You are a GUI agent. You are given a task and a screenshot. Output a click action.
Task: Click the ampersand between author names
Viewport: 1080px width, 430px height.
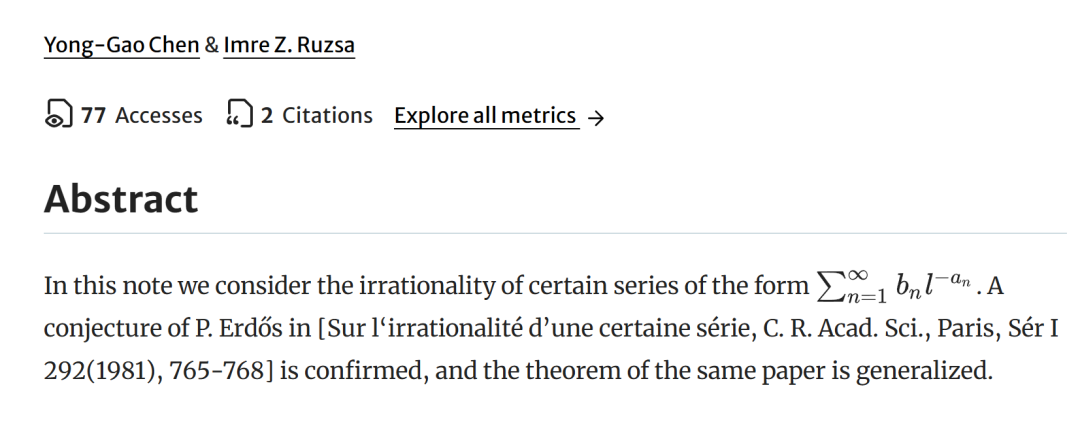coord(211,45)
